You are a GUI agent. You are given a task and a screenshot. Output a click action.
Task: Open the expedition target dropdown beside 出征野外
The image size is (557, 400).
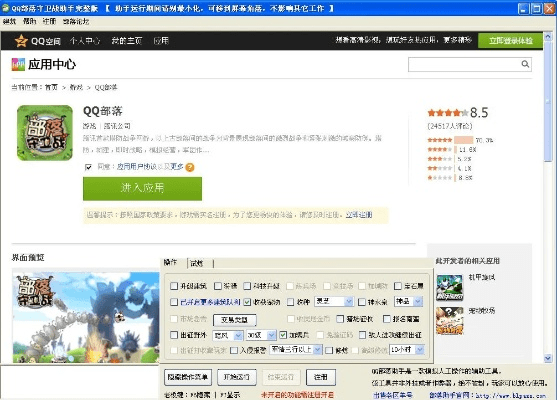coord(228,335)
